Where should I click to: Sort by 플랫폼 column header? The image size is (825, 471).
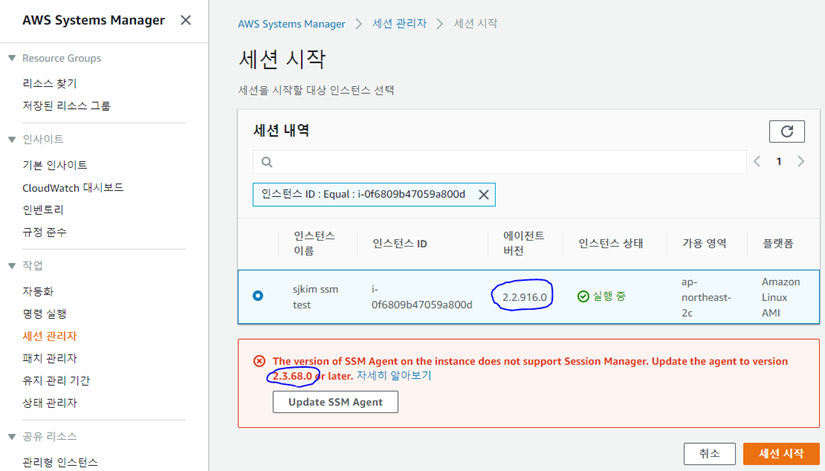click(778, 243)
